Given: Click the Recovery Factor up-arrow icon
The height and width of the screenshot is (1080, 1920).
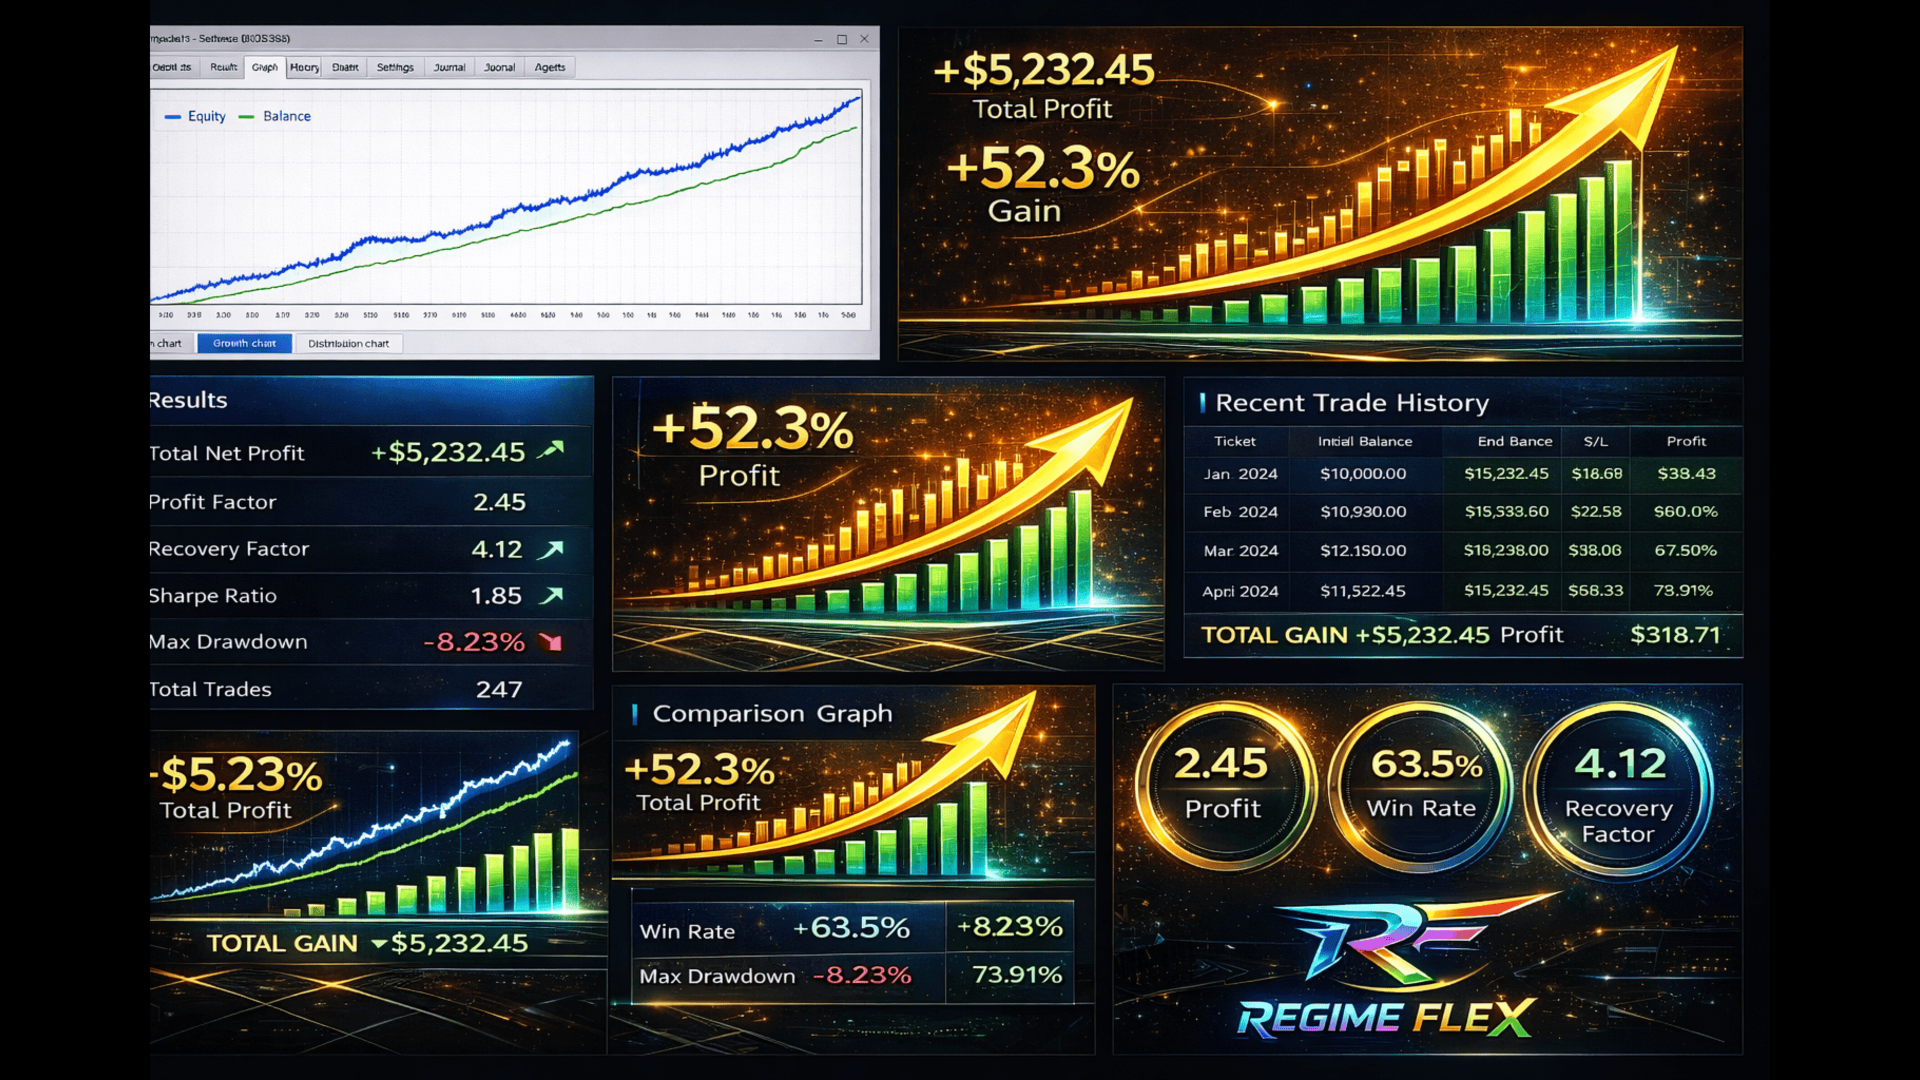Looking at the screenshot, I should [551, 549].
